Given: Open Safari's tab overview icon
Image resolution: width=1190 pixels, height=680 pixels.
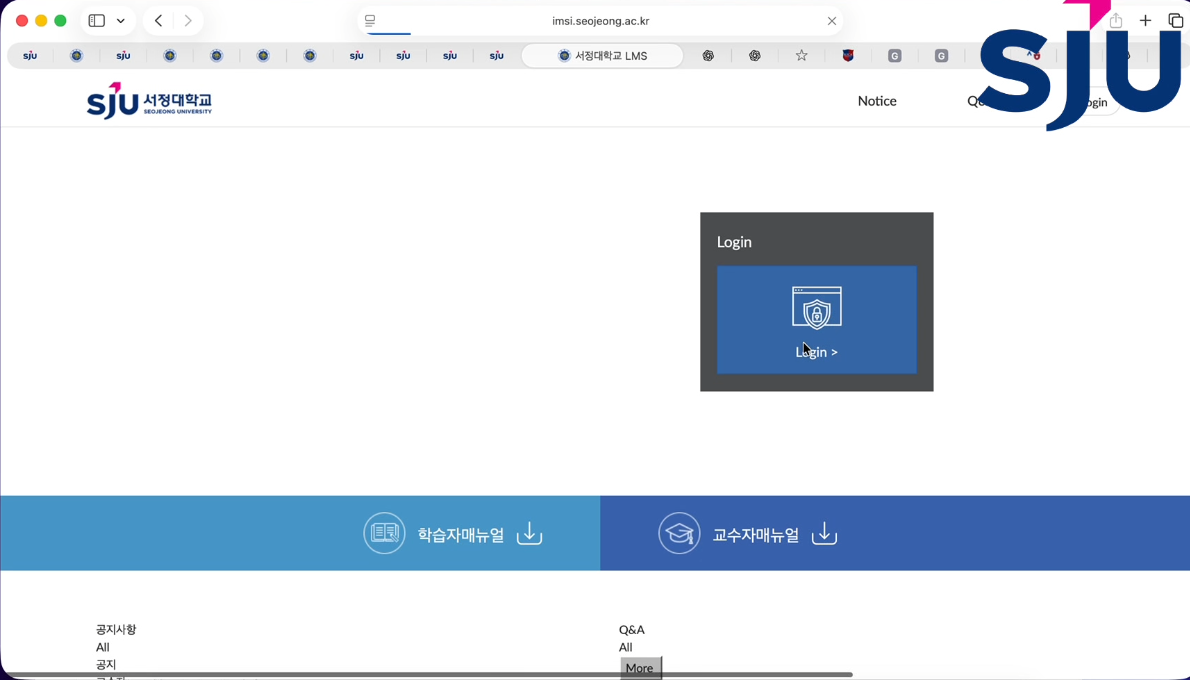Looking at the screenshot, I should (x=1175, y=21).
